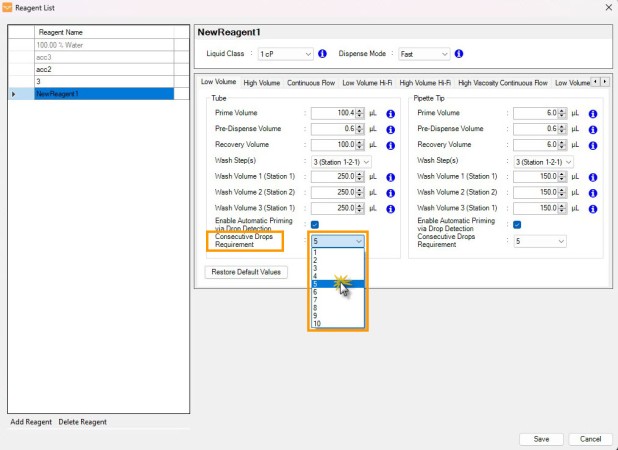Image resolution: width=618 pixels, height=450 pixels.
Task: Switch to the High Volume tab
Action: pyautogui.click(x=262, y=83)
